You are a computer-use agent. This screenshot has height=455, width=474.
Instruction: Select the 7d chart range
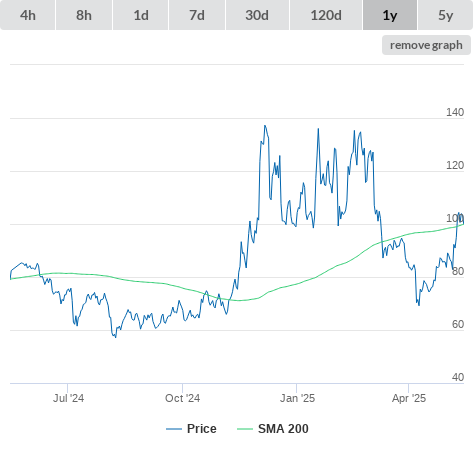197,15
